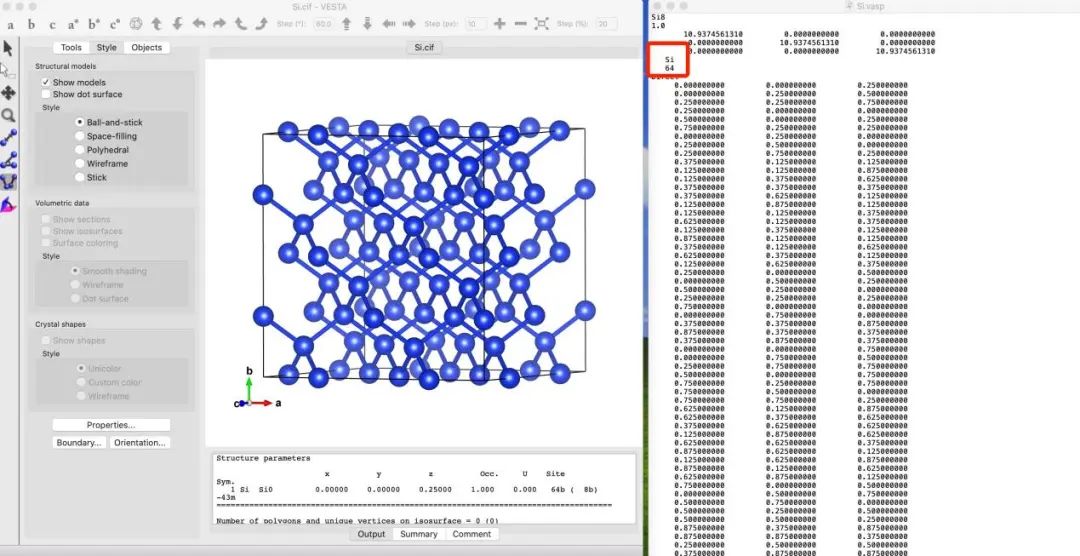Zoom in with the plus icon
The image size is (1080, 556).
(499, 23)
